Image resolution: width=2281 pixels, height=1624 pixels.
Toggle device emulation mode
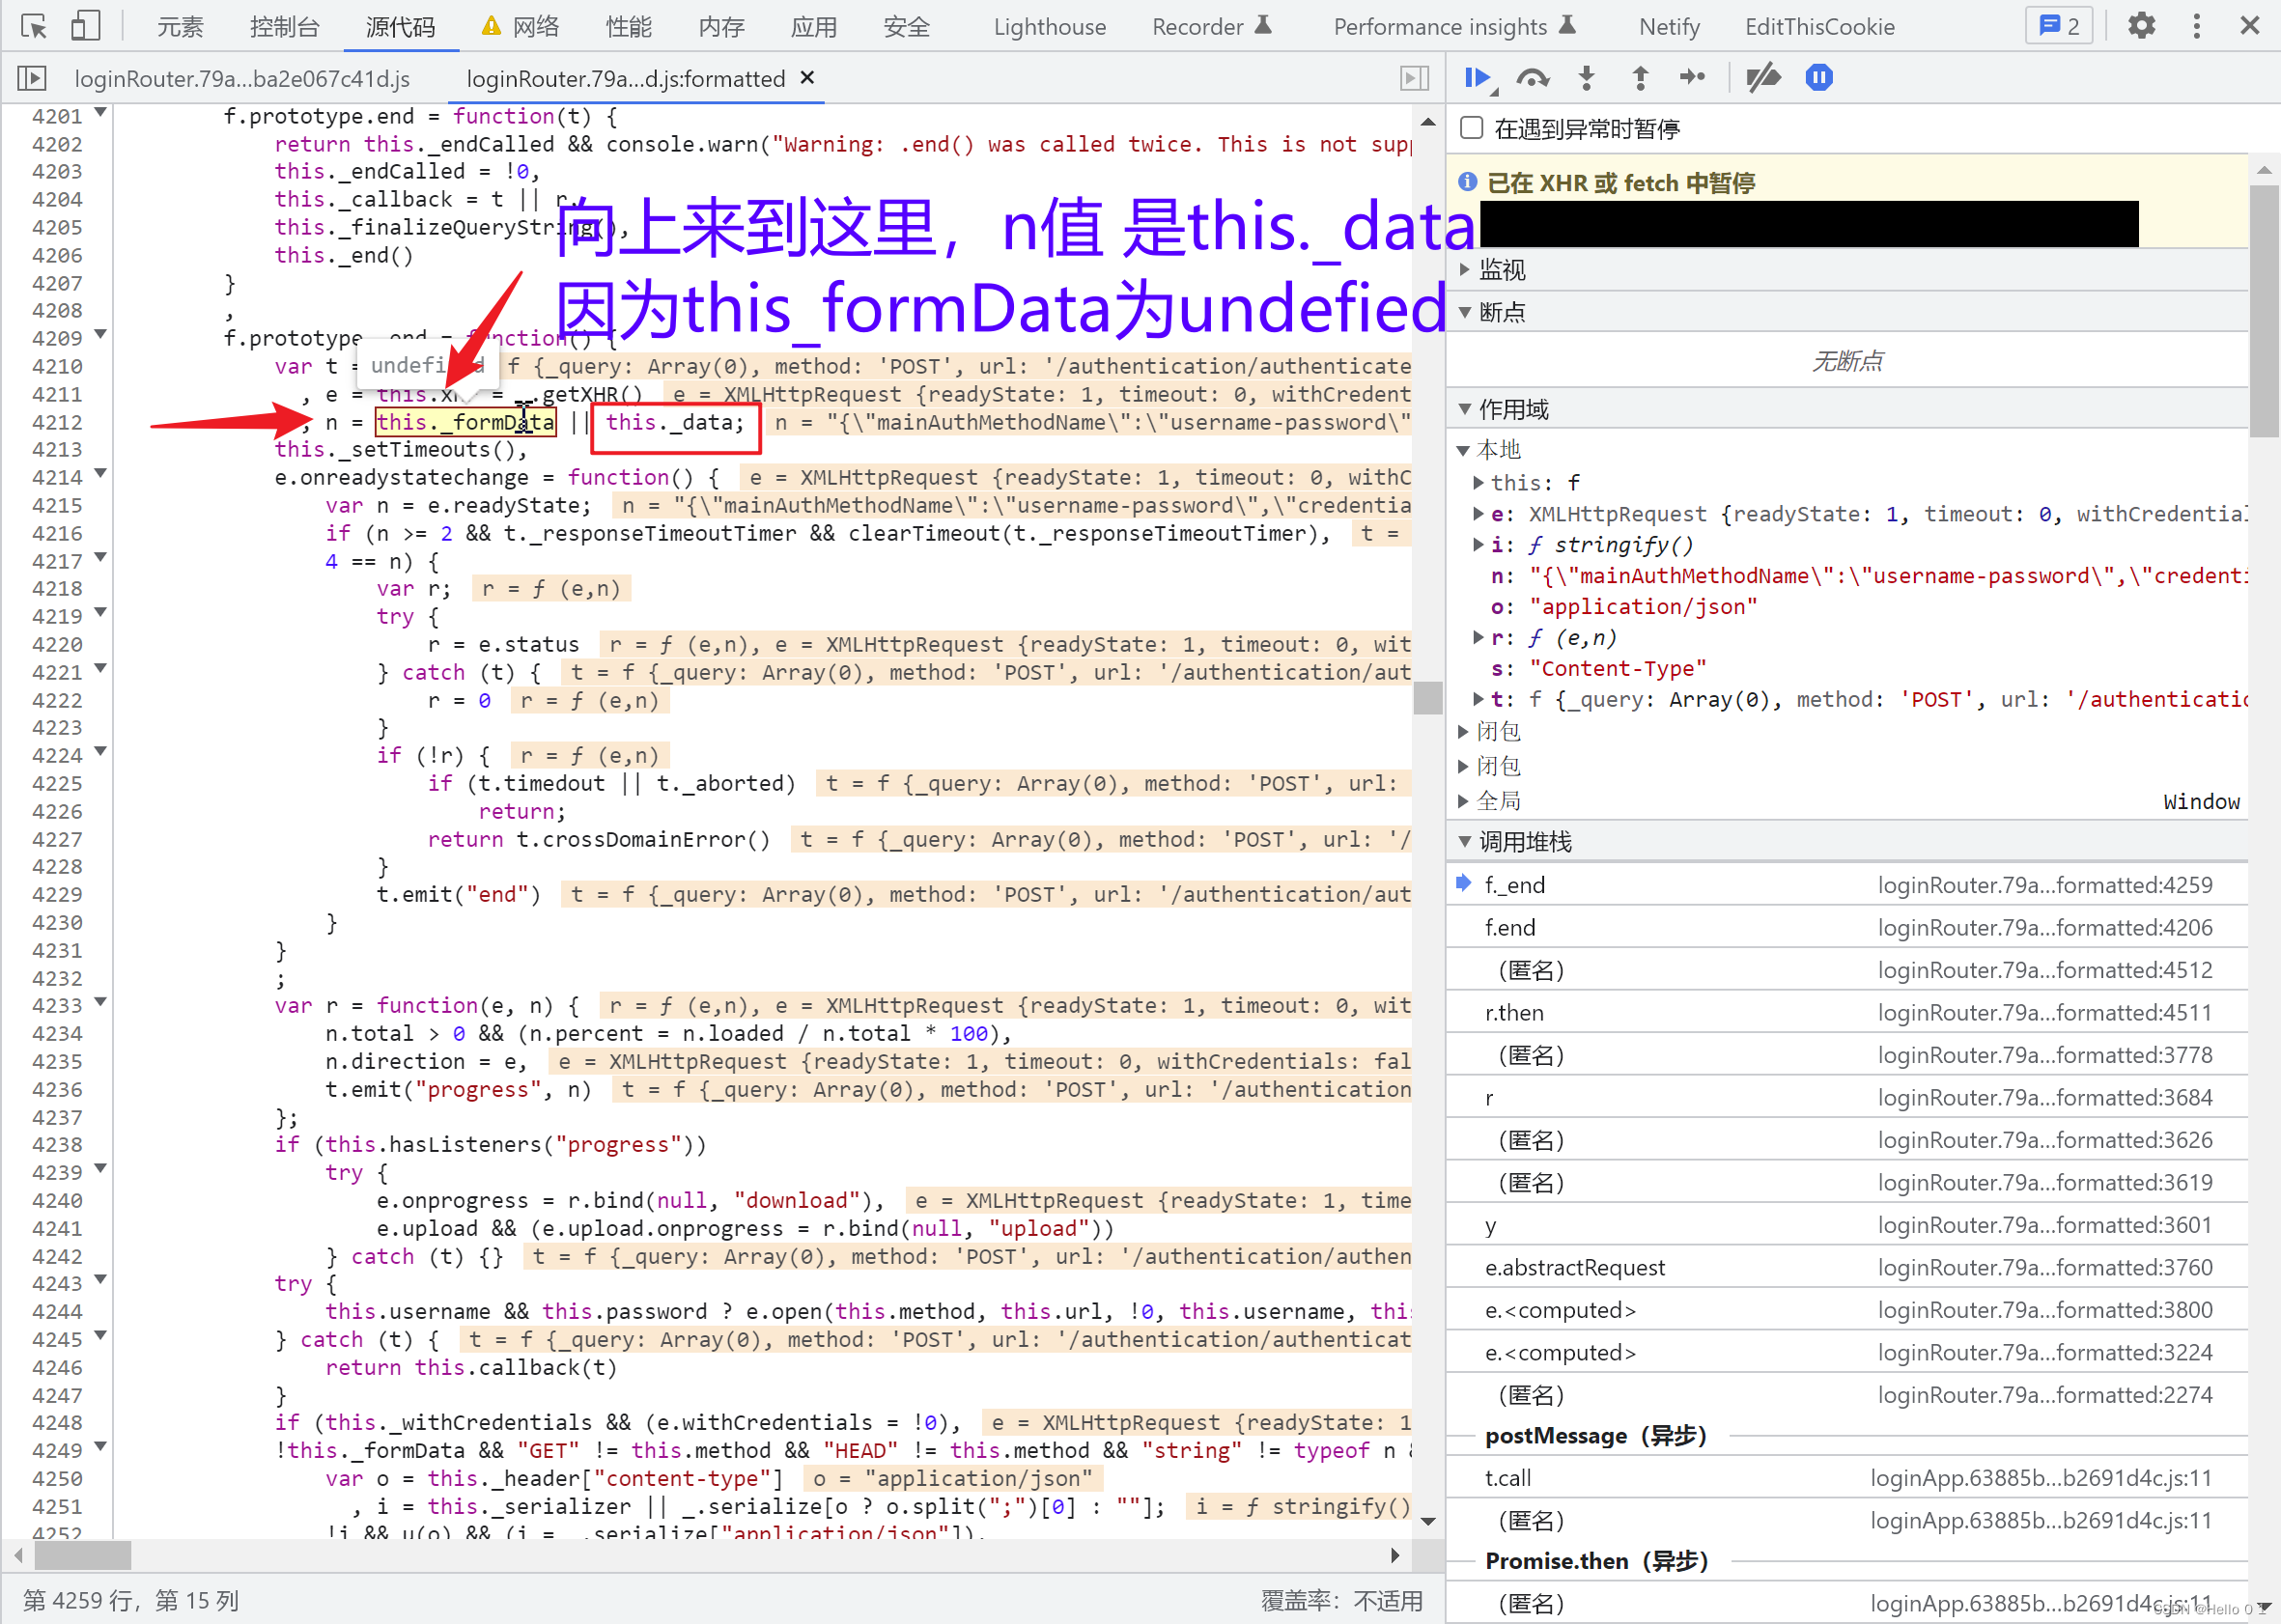coord(86,26)
